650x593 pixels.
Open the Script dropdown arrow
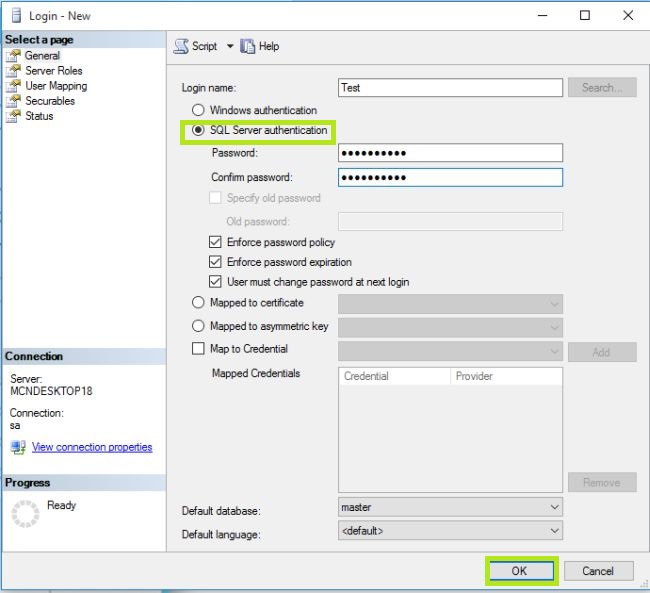(230, 46)
